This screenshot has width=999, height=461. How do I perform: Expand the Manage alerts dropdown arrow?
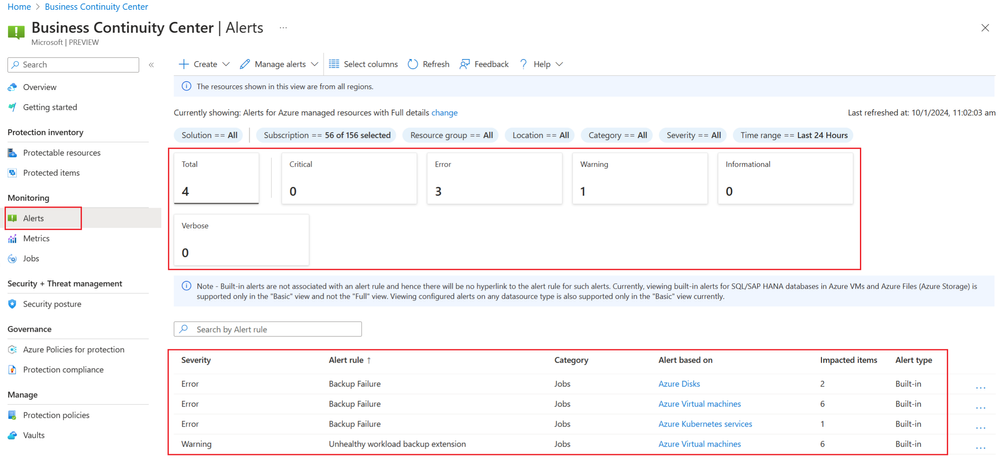point(315,64)
